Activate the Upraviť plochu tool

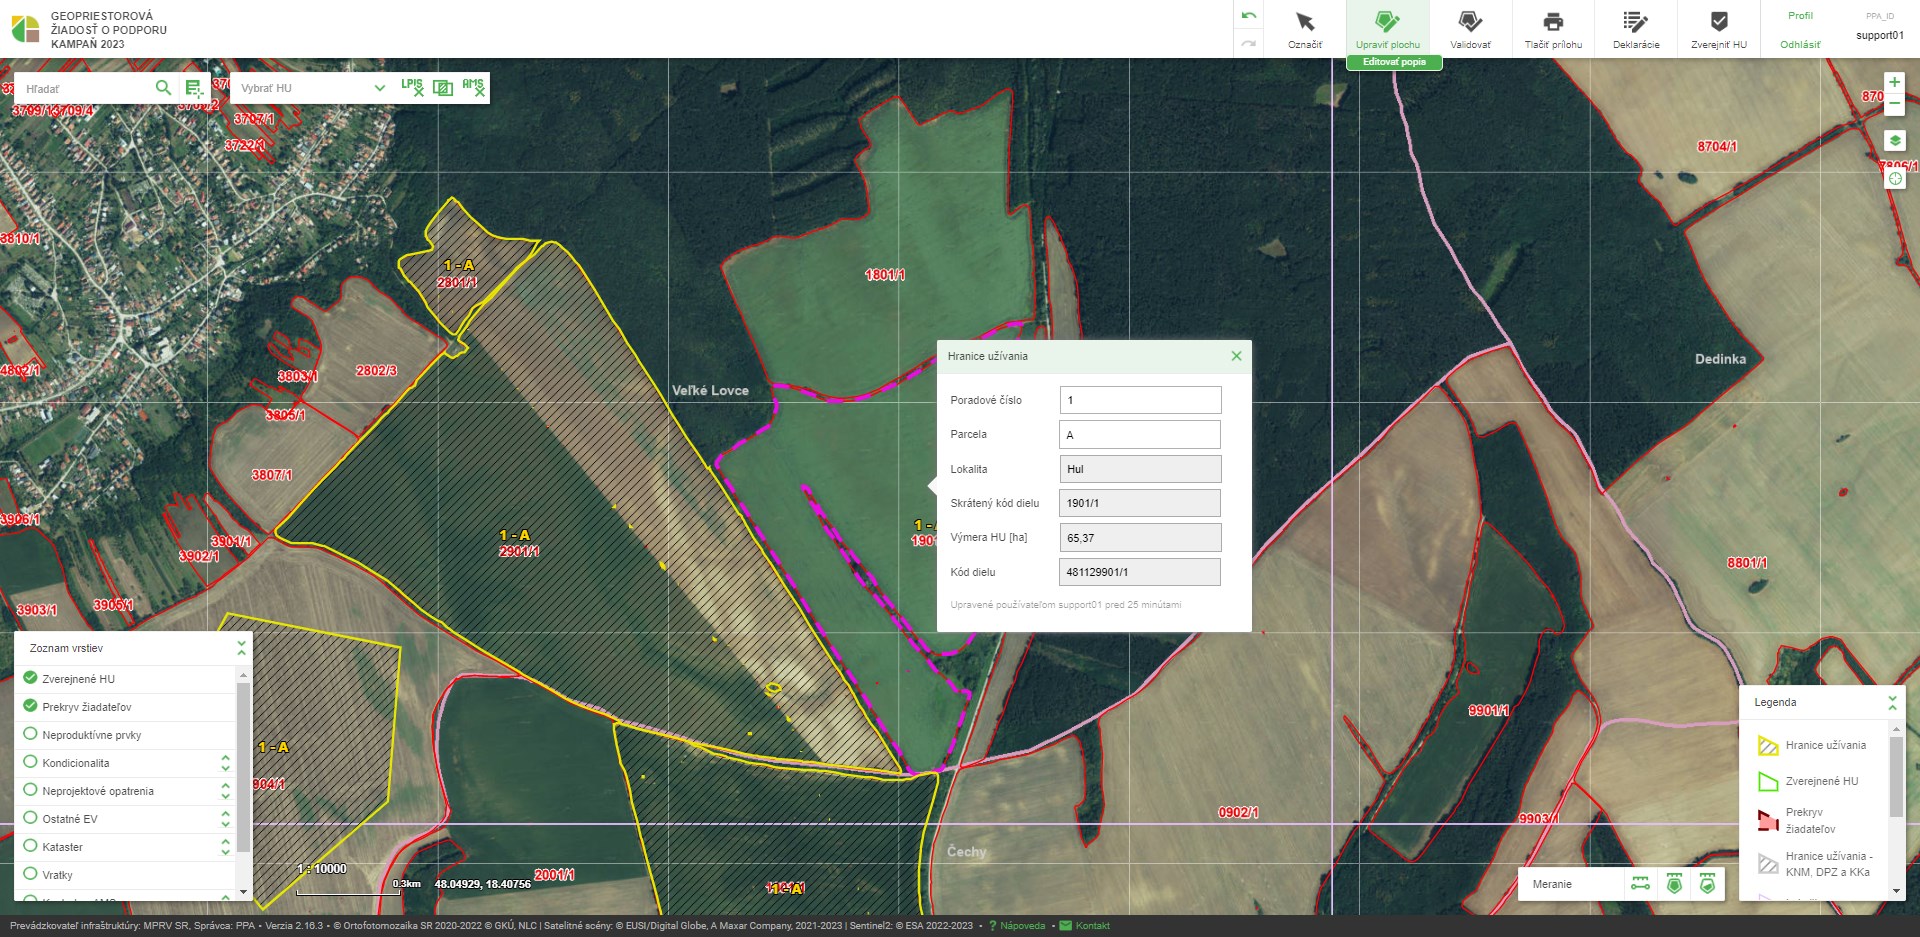1387,29
